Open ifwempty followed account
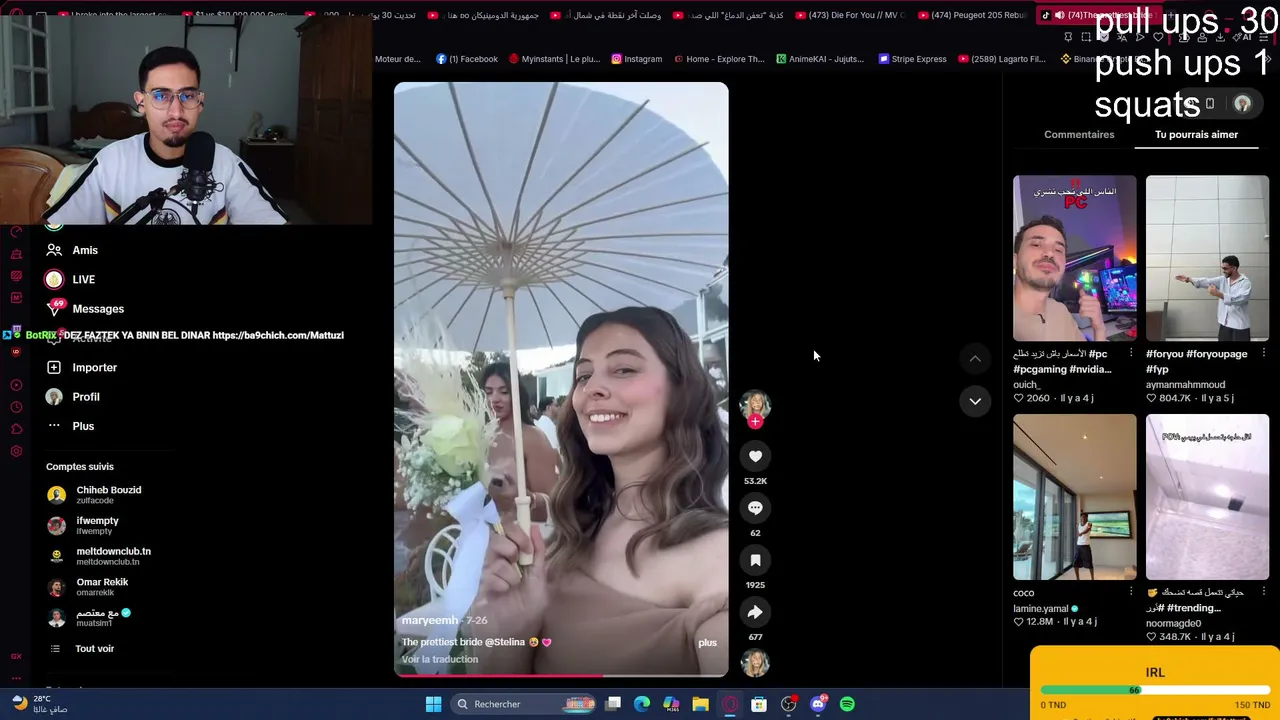The width and height of the screenshot is (1280, 720). [97, 525]
